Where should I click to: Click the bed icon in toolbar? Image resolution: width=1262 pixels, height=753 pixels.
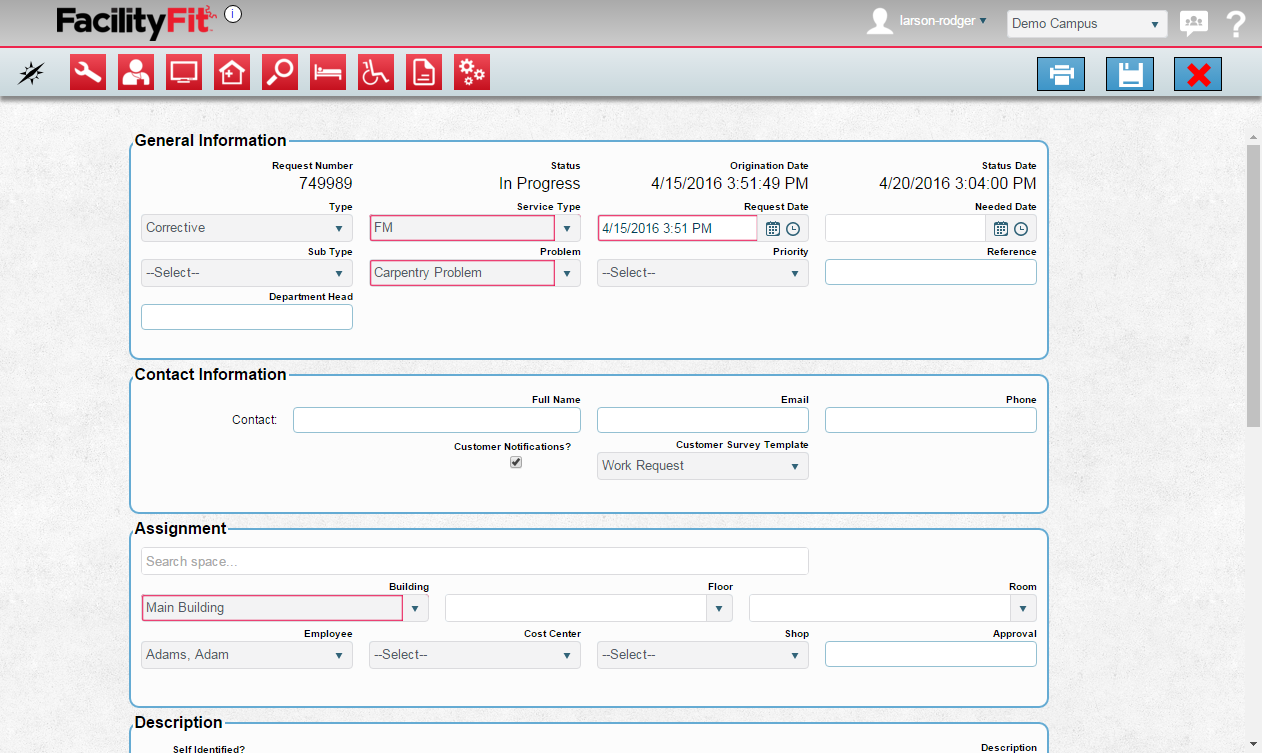pos(328,72)
